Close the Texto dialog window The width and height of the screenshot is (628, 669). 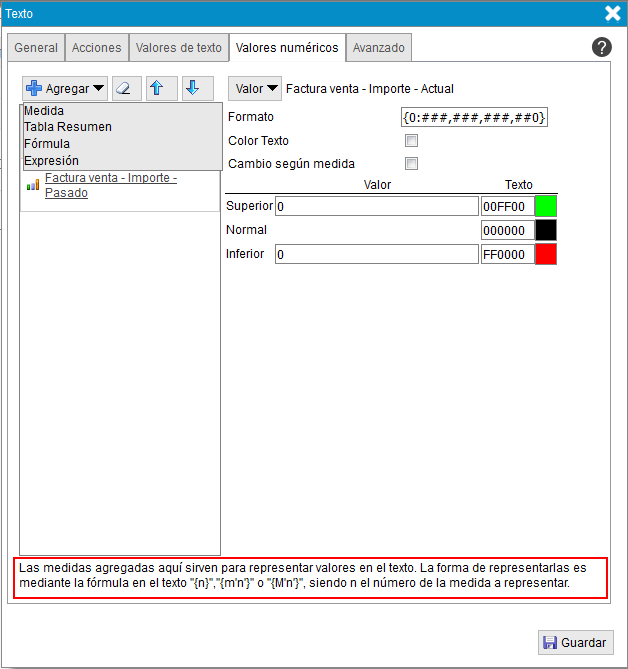(x=613, y=13)
